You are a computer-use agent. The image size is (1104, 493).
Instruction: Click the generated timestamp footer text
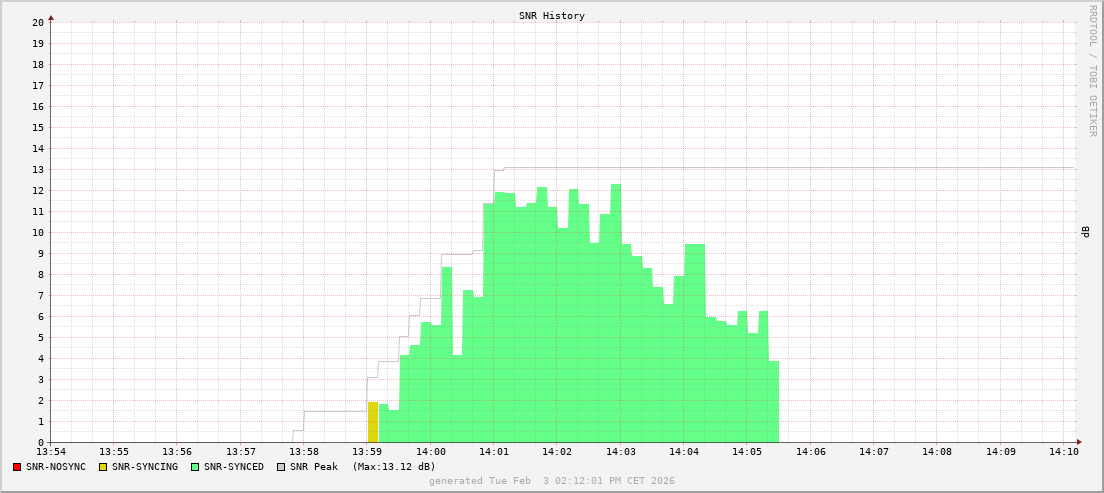(x=551, y=481)
